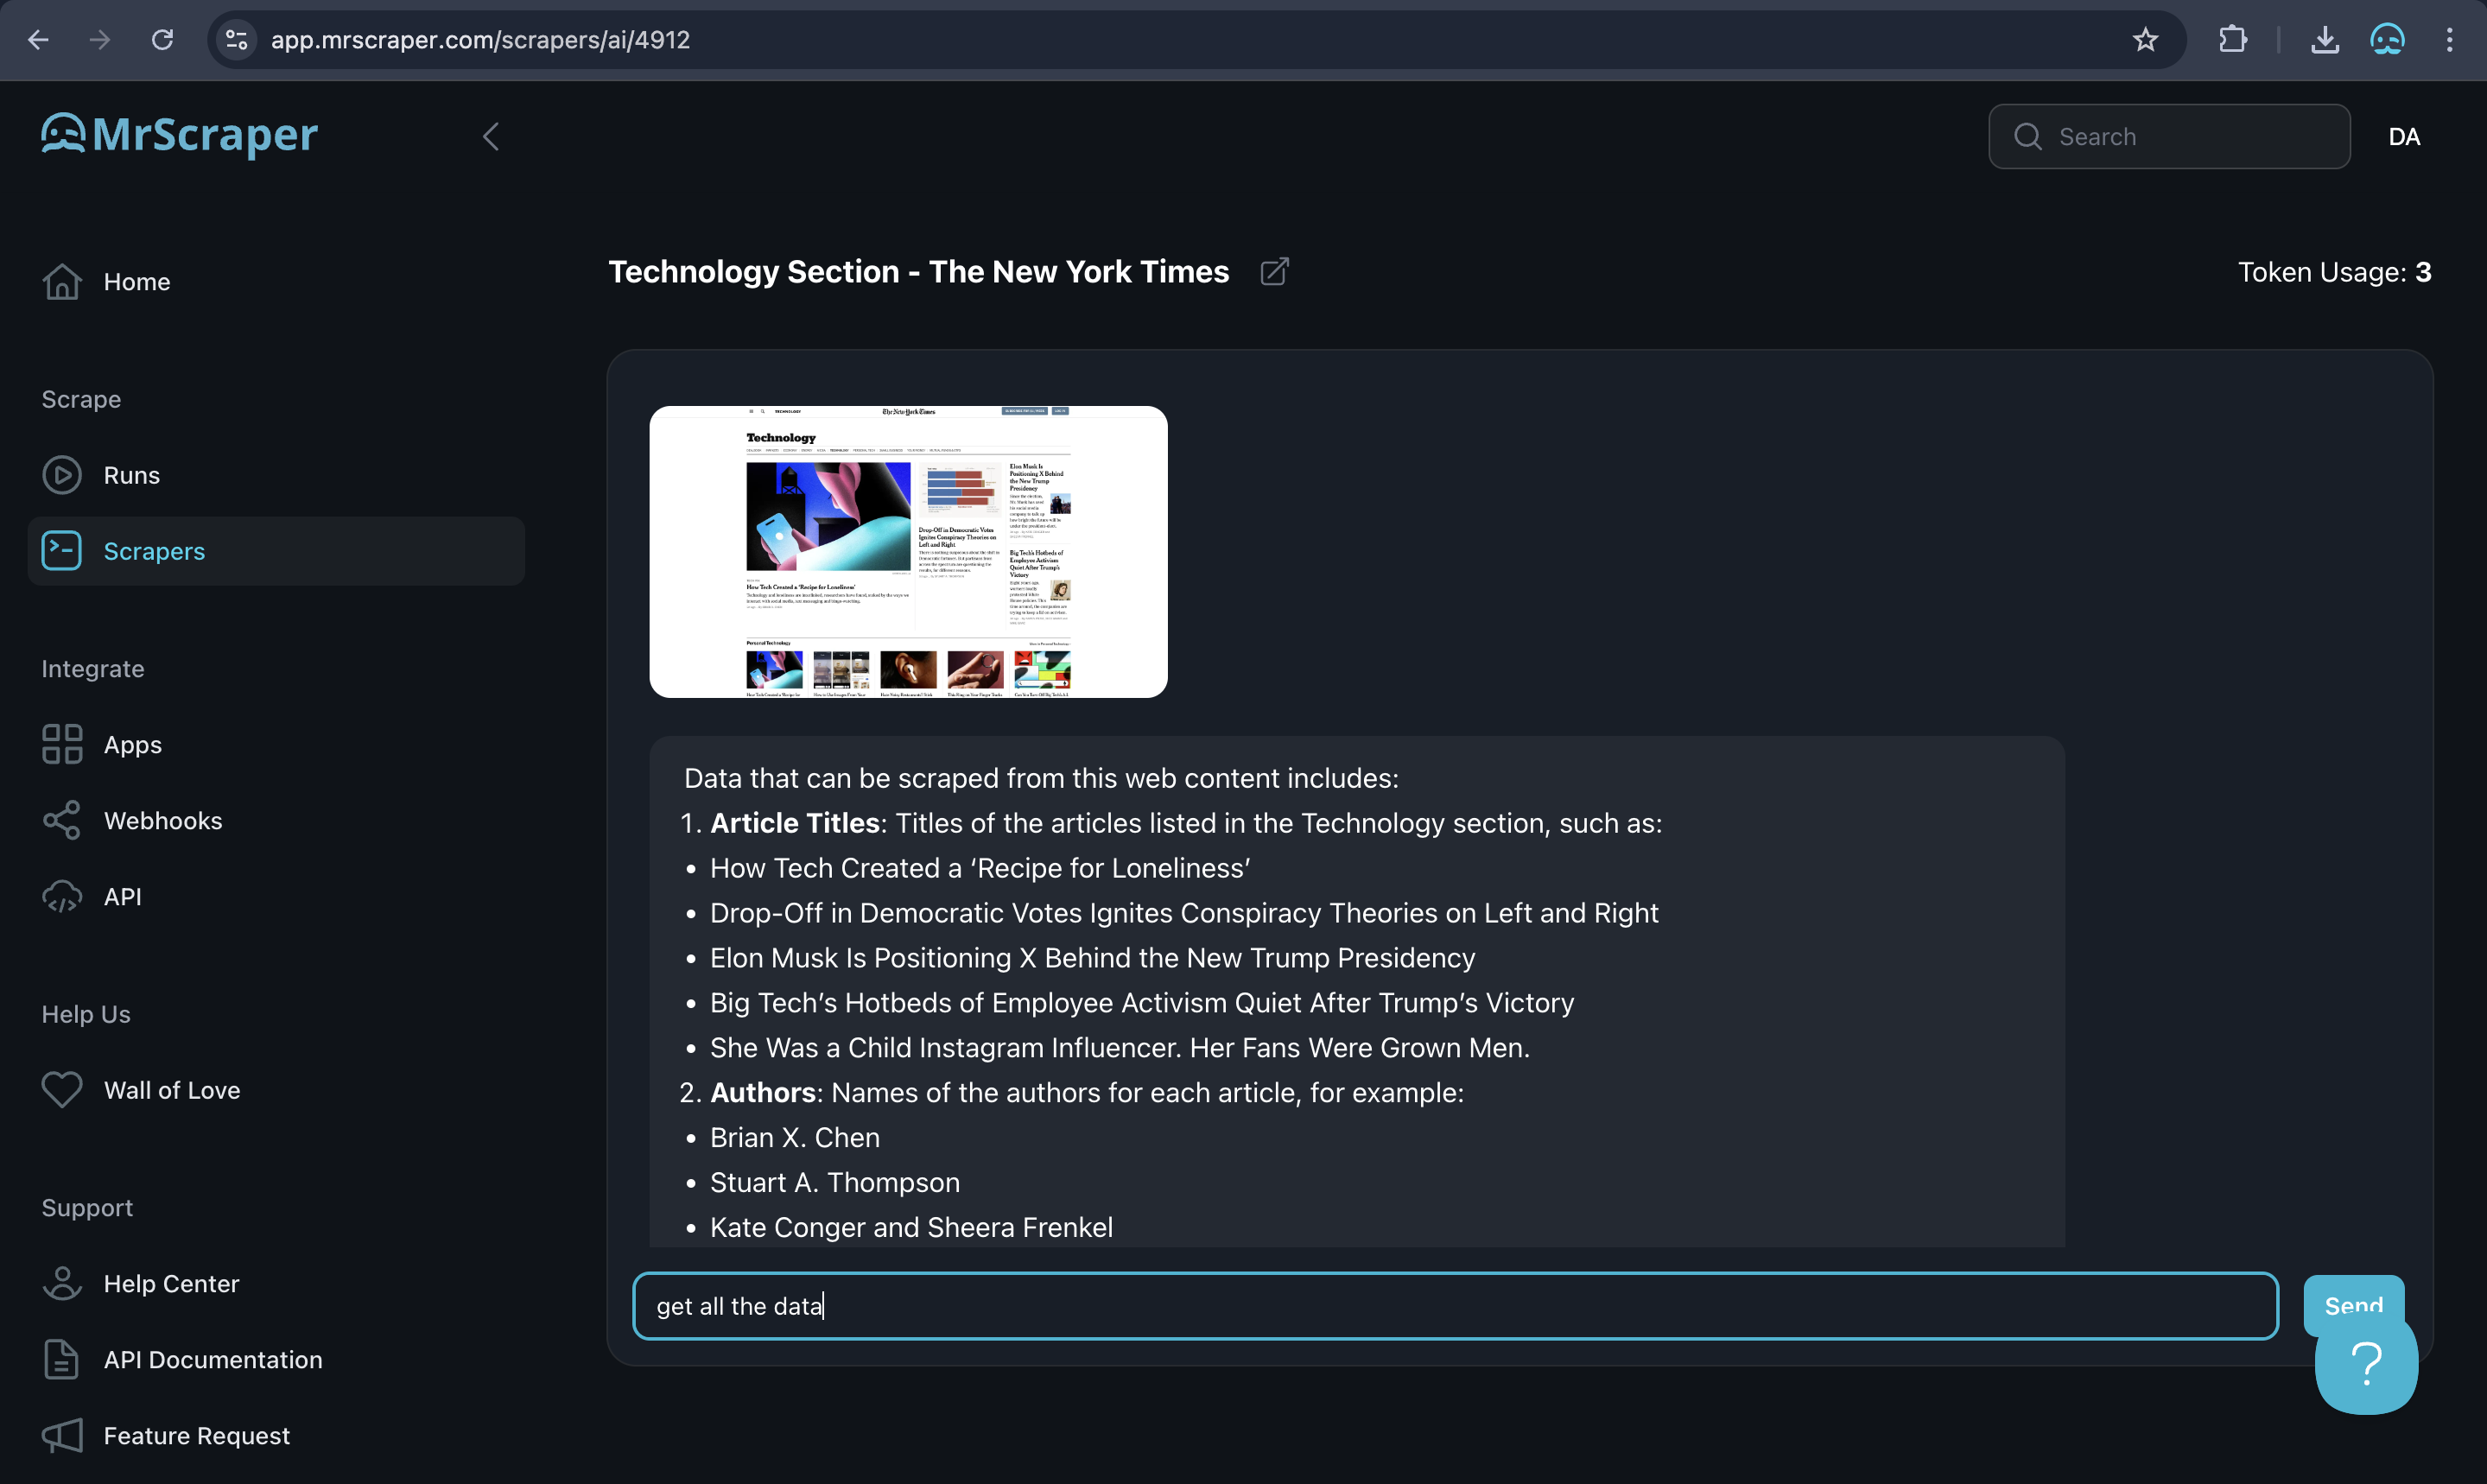Open Help Center link
Image resolution: width=2487 pixels, height=1484 pixels.
[276, 1284]
